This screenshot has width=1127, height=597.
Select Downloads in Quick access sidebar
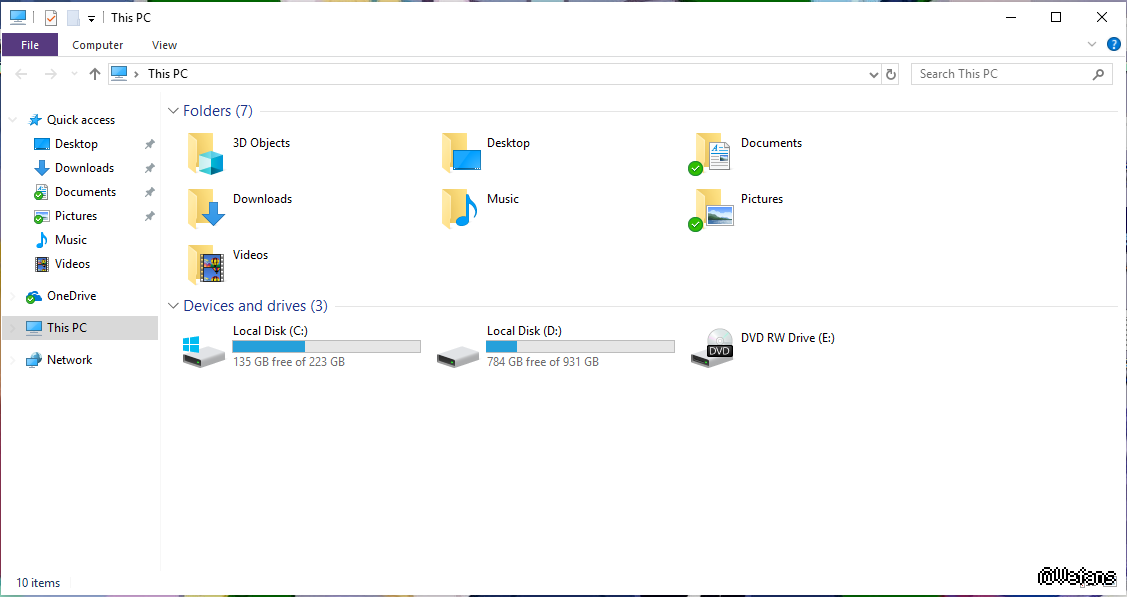[x=84, y=167]
